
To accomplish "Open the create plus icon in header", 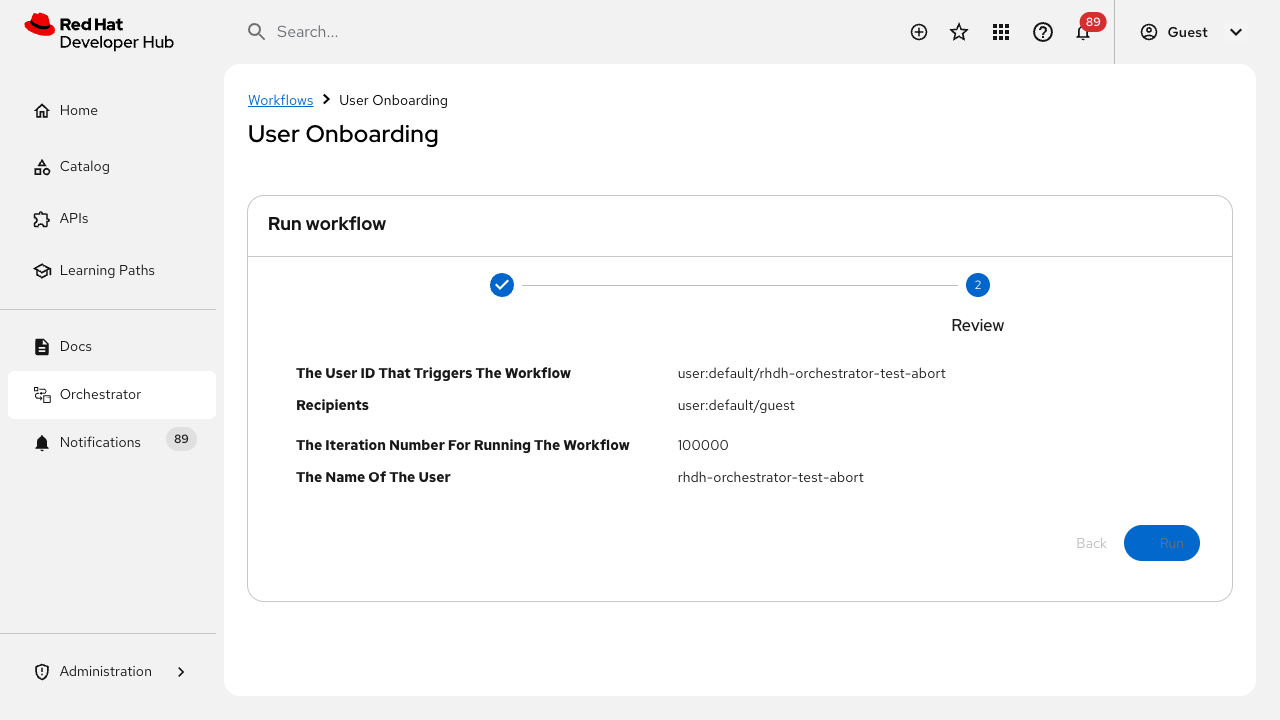I will click(919, 32).
